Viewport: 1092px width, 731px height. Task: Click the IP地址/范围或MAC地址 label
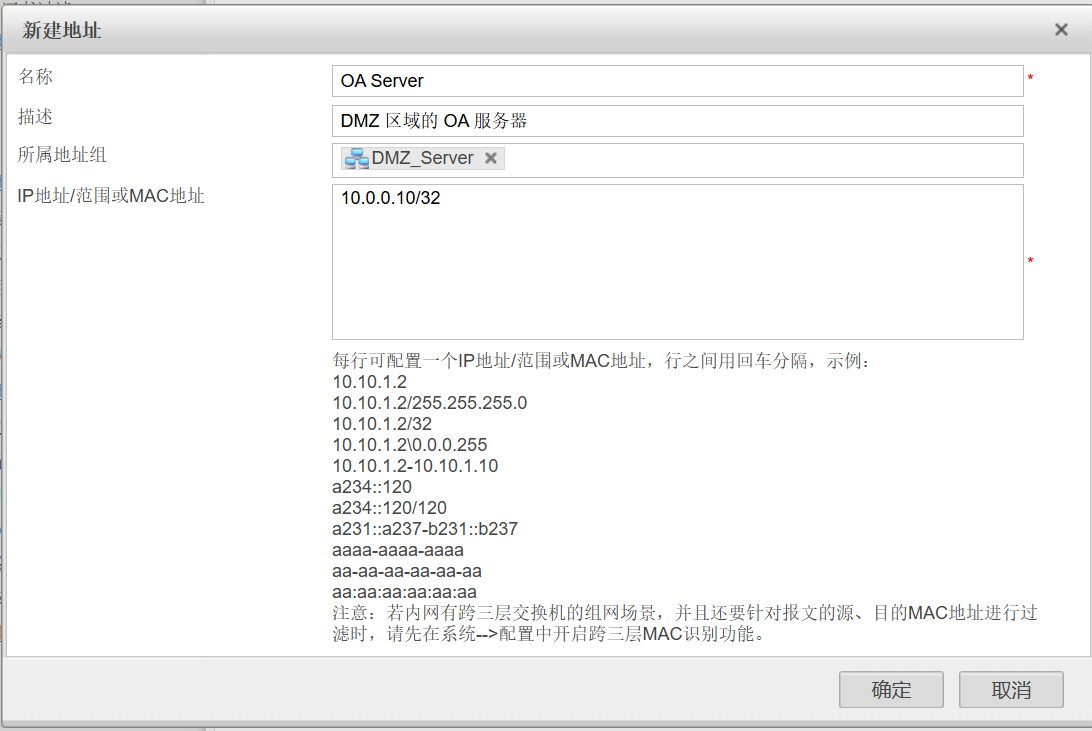[x=111, y=196]
